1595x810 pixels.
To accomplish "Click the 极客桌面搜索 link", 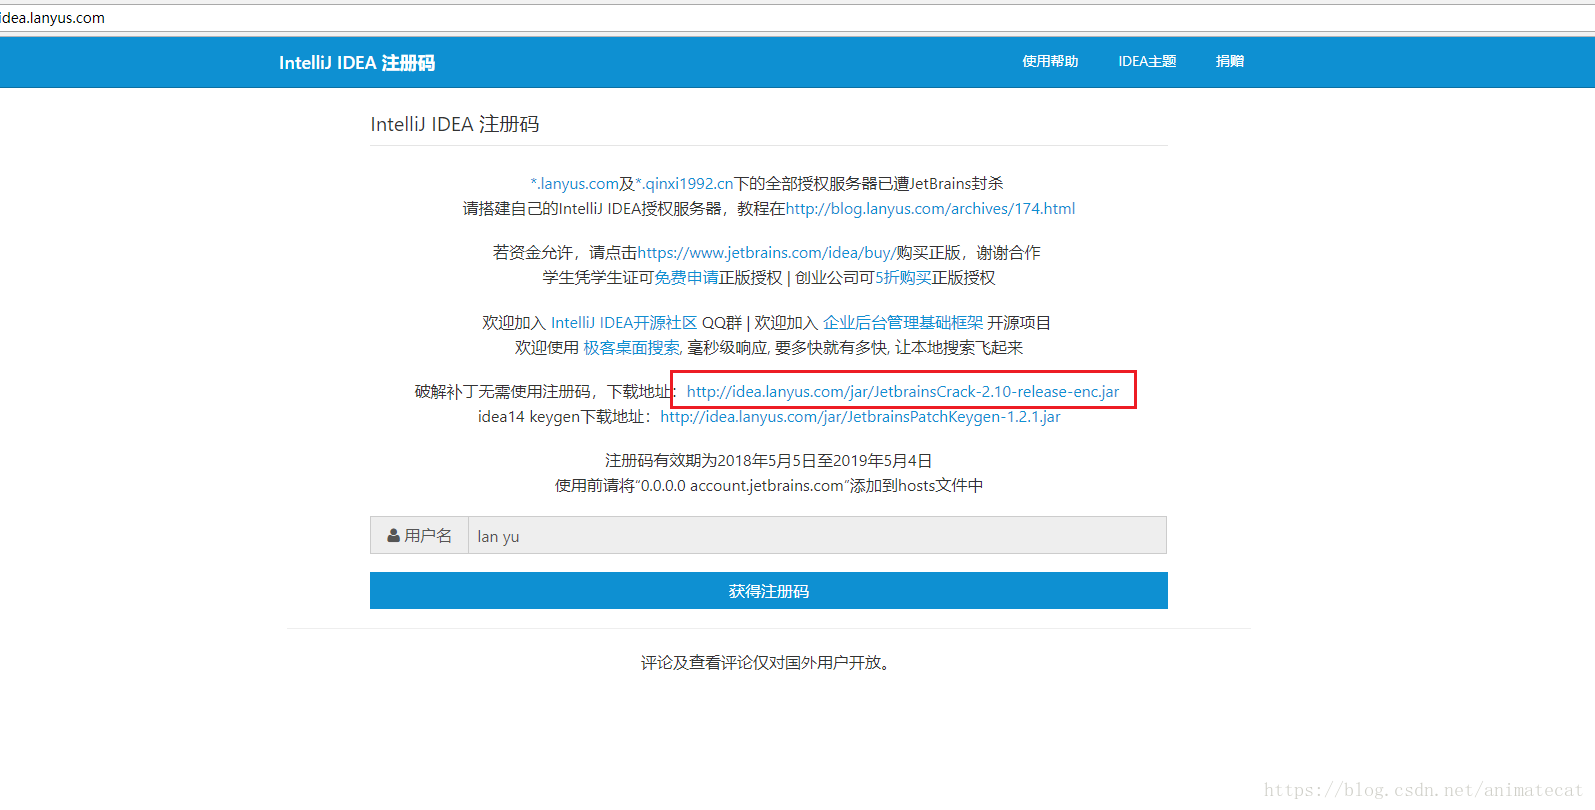I will click(631, 348).
